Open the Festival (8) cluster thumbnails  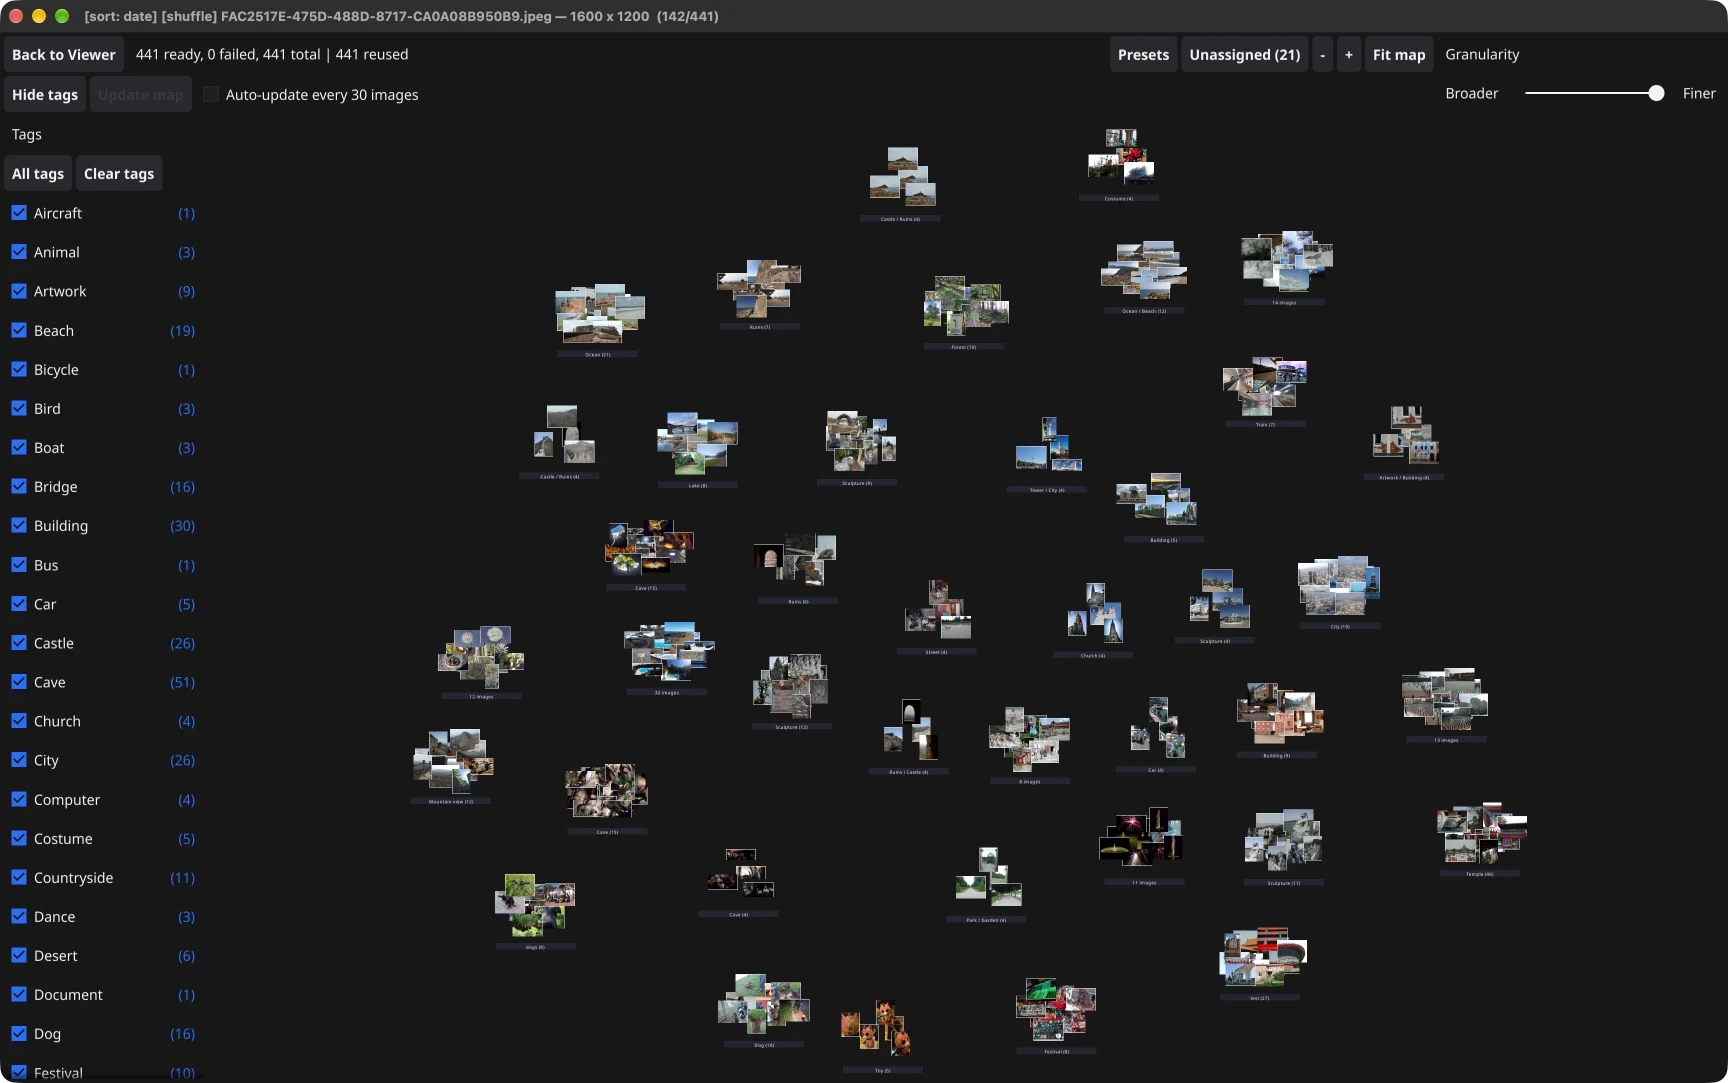pos(1056,1011)
